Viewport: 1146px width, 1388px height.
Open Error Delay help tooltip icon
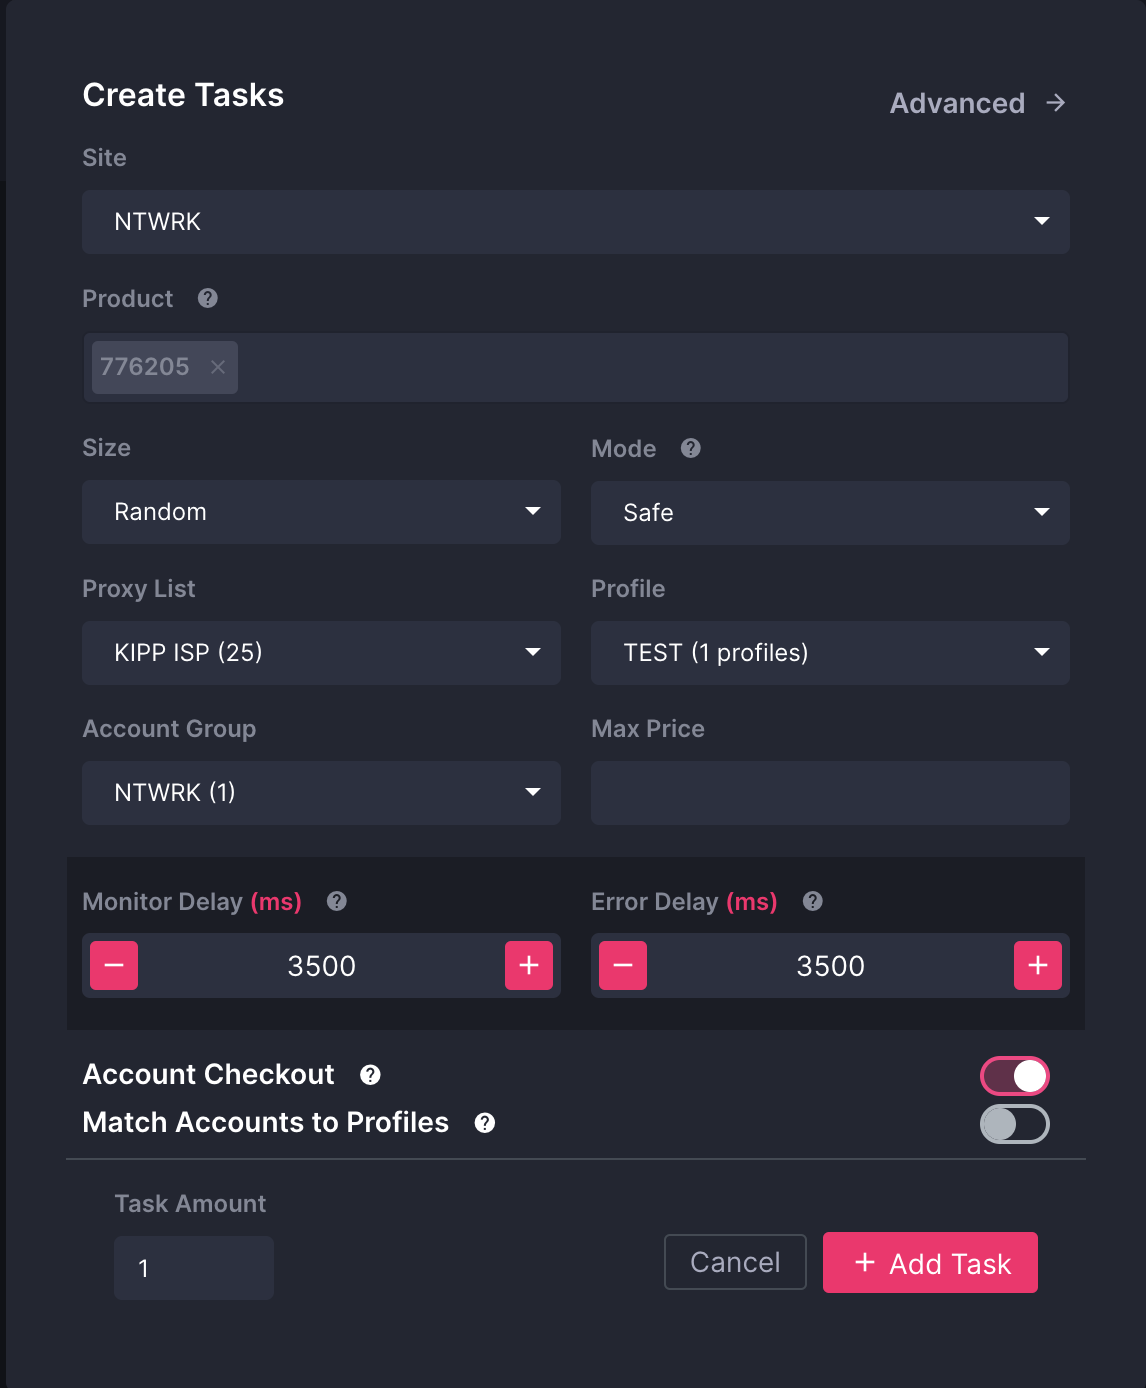coord(813,901)
